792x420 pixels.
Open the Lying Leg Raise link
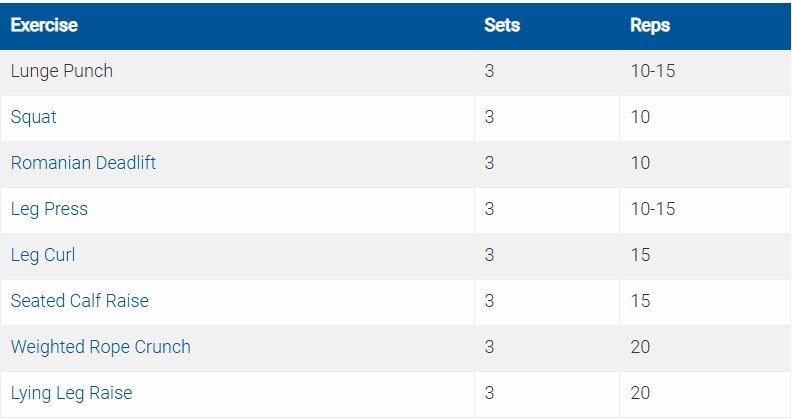71,393
